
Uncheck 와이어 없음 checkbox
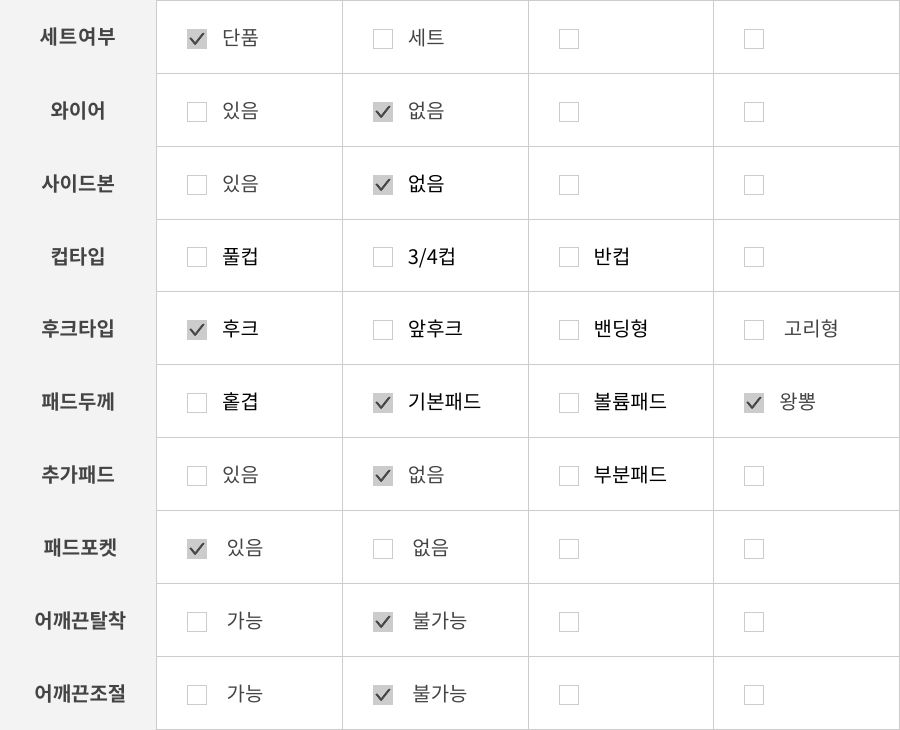pyautogui.click(x=383, y=112)
